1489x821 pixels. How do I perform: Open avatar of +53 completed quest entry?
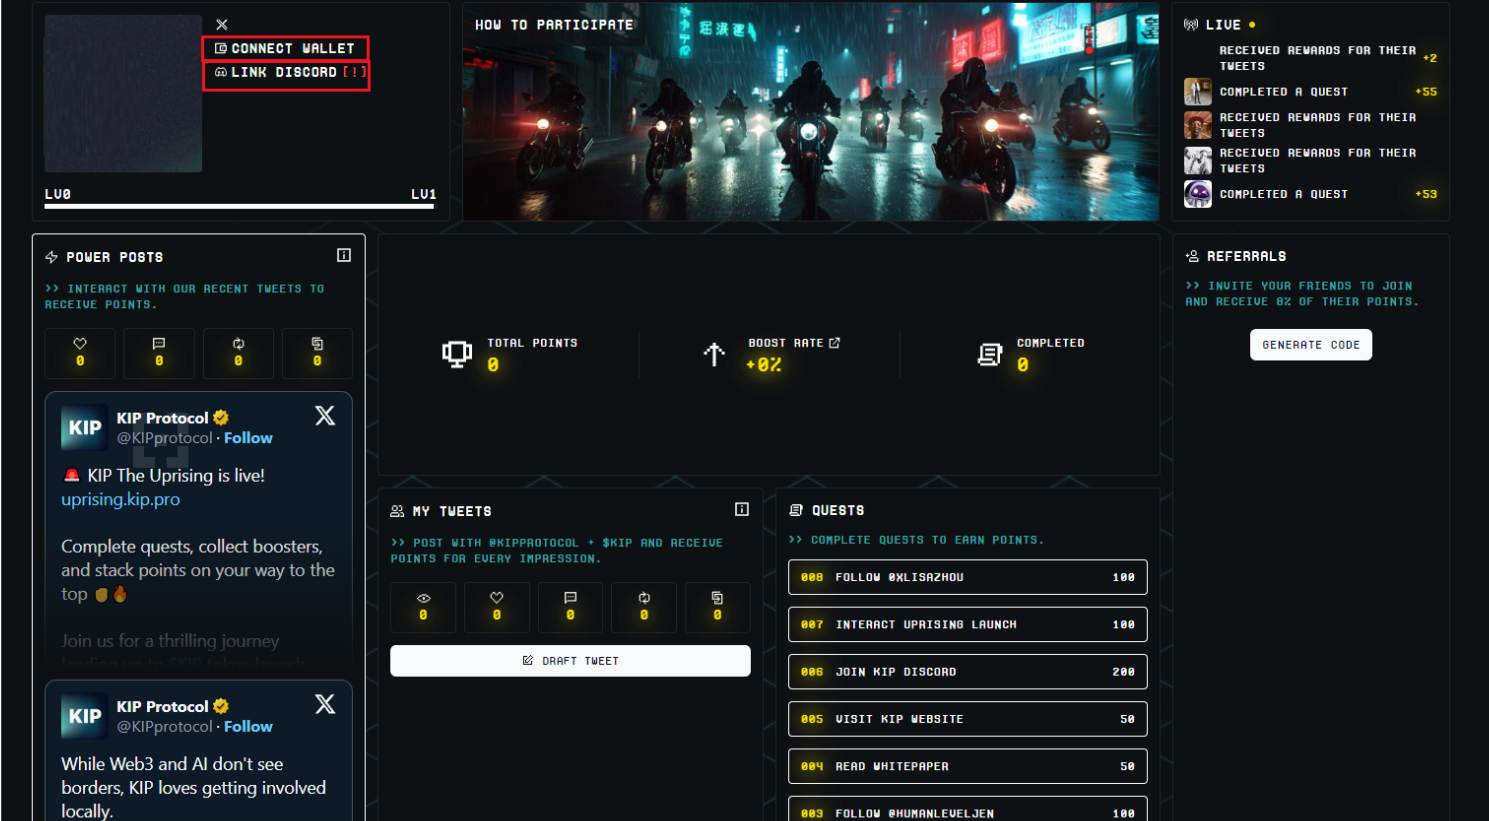click(1198, 194)
